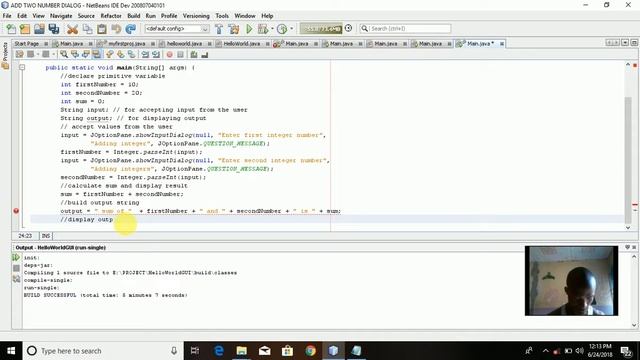Open the File menu
The height and width of the screenshot is (360, 640).
pos(7,16)
